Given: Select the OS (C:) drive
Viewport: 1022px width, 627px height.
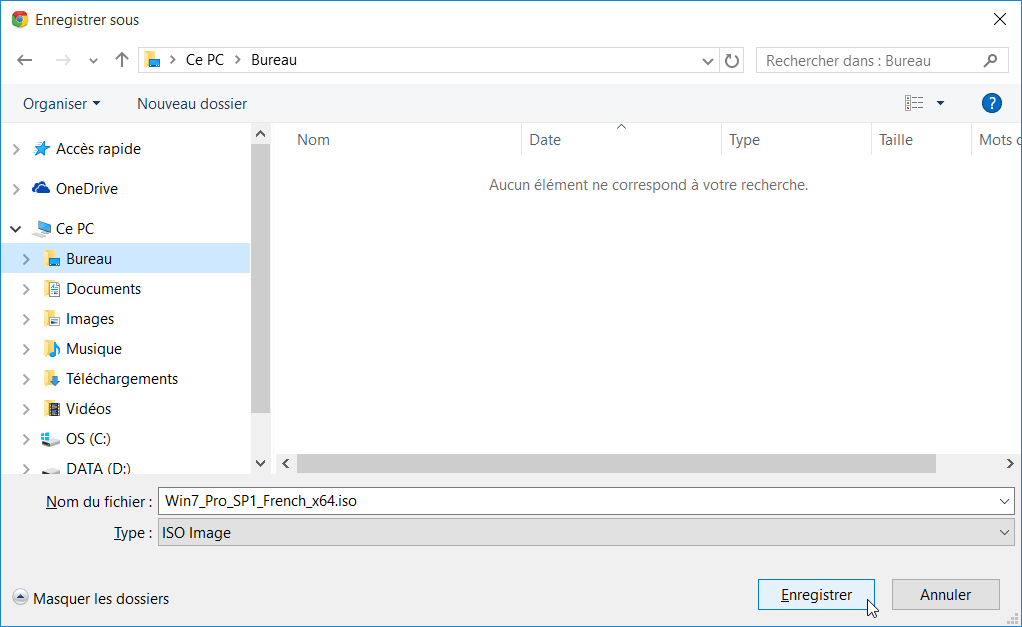Looking at the screenshot, I should point(88,439).
